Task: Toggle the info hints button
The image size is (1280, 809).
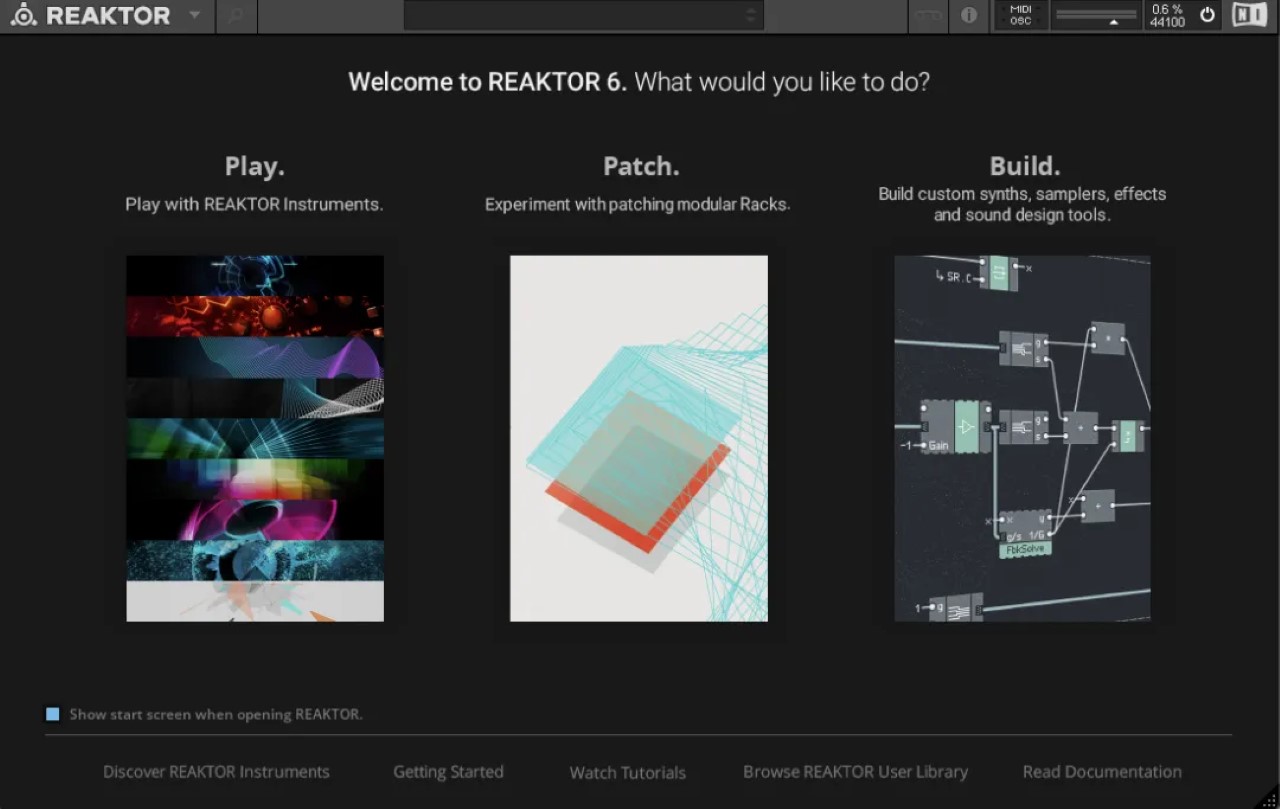Action: (x=968, y=16)
